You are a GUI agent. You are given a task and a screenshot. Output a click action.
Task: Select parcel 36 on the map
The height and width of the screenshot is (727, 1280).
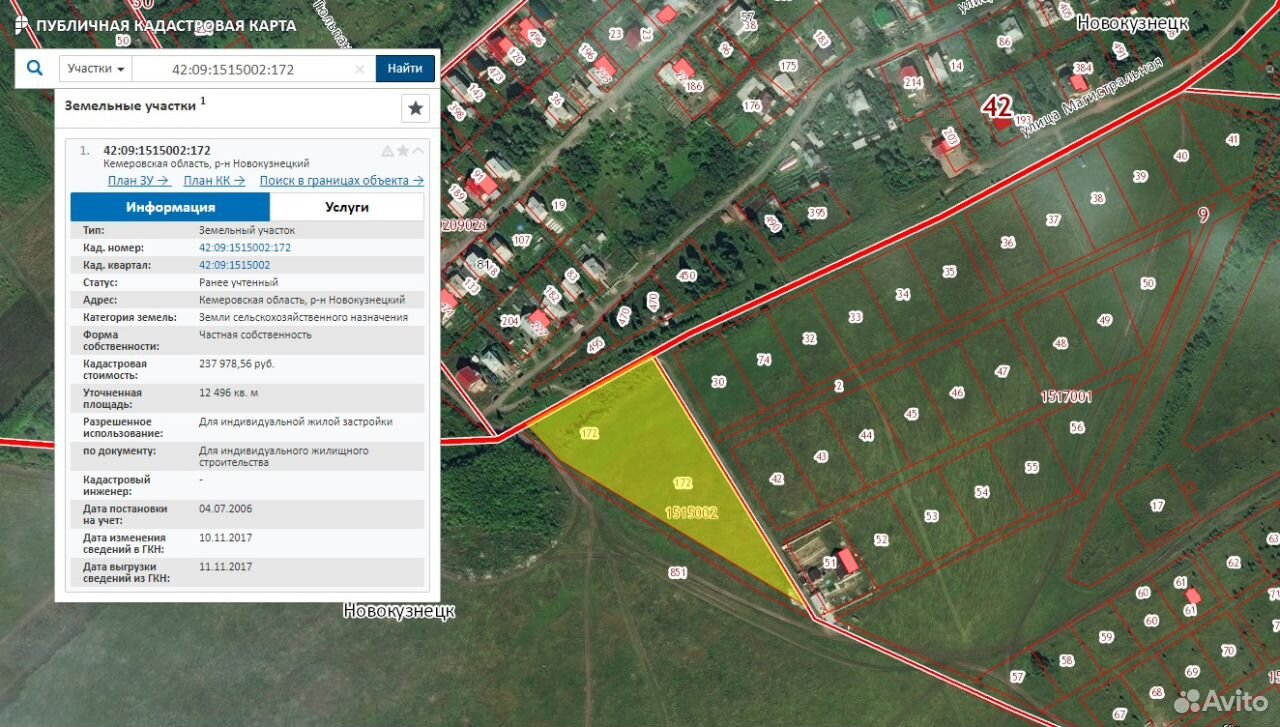point(1008,243)
